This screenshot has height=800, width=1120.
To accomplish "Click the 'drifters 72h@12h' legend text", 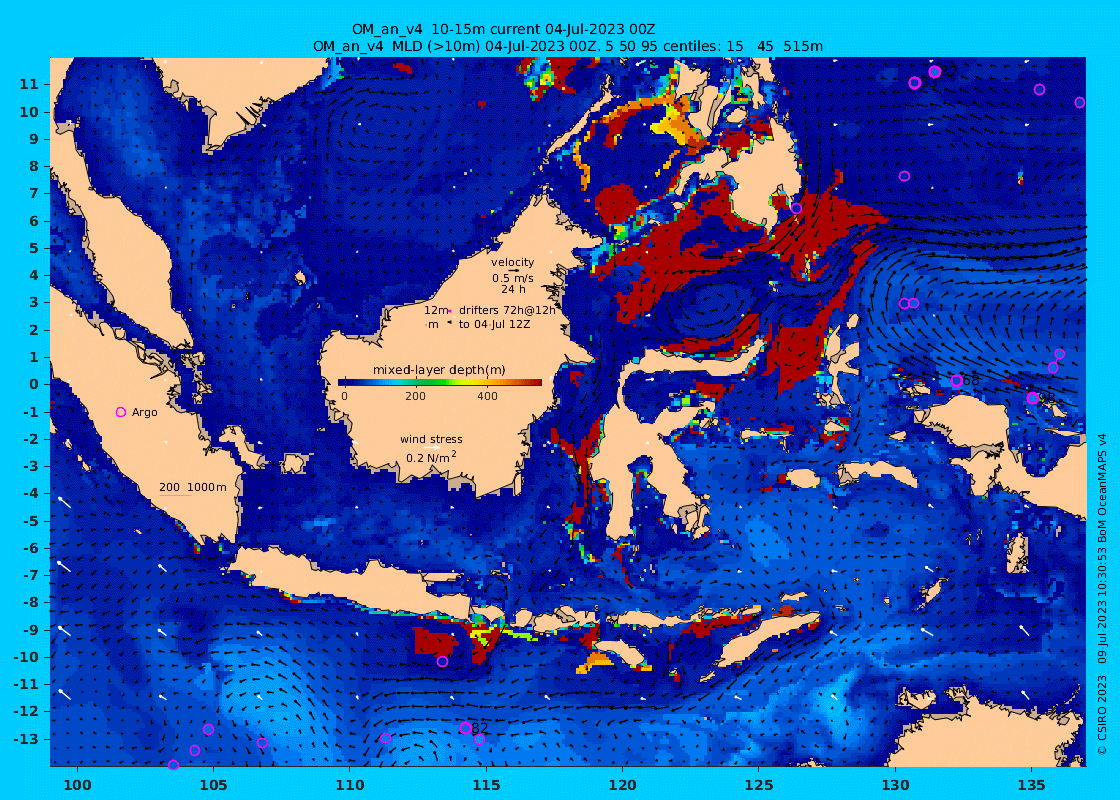I will click(507, 310).
